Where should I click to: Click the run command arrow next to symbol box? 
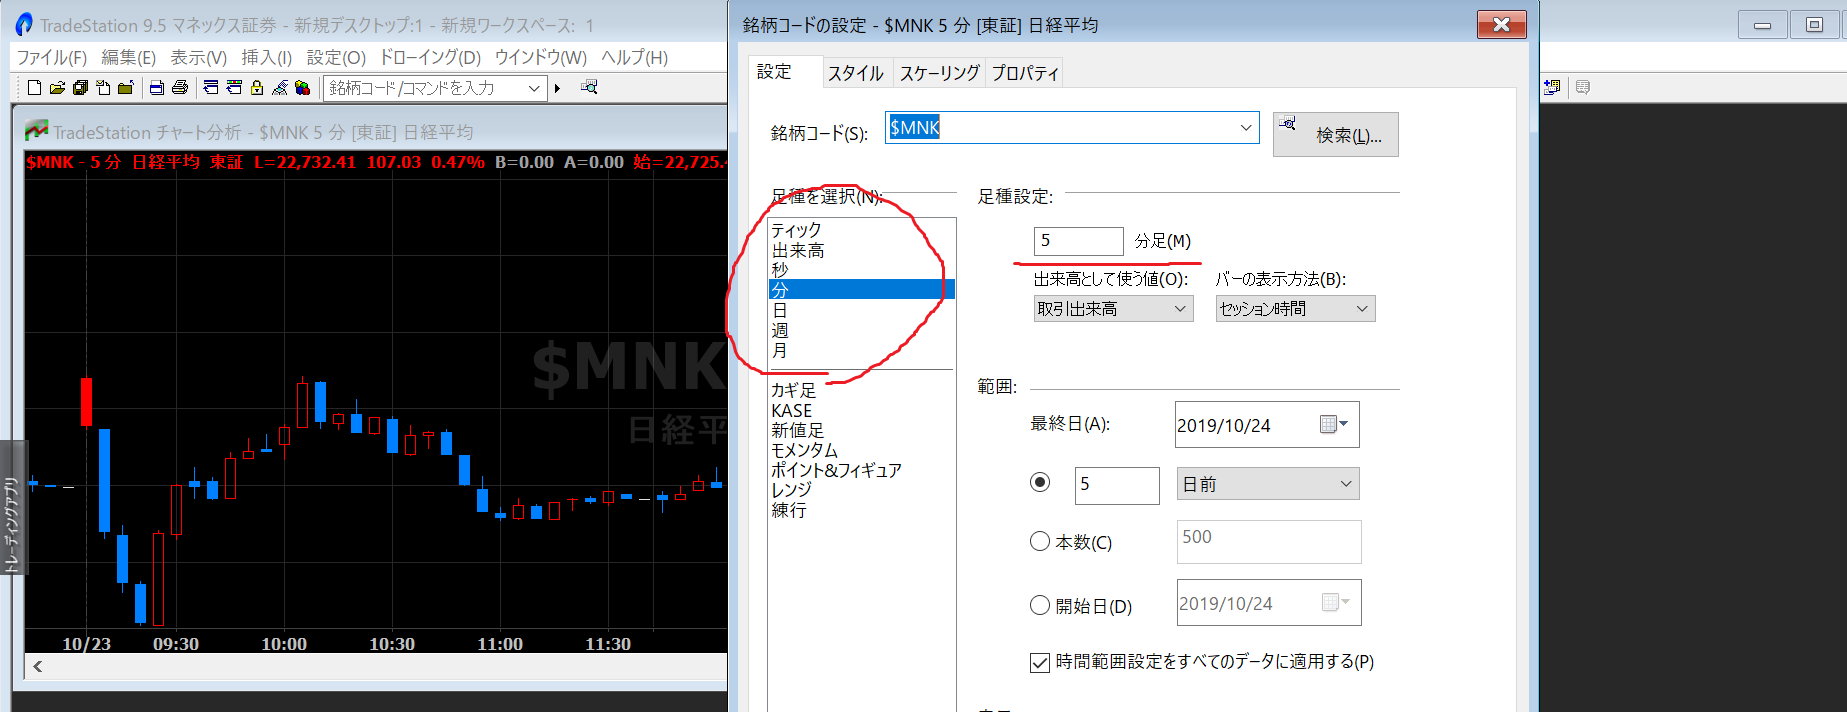[558, 88]
